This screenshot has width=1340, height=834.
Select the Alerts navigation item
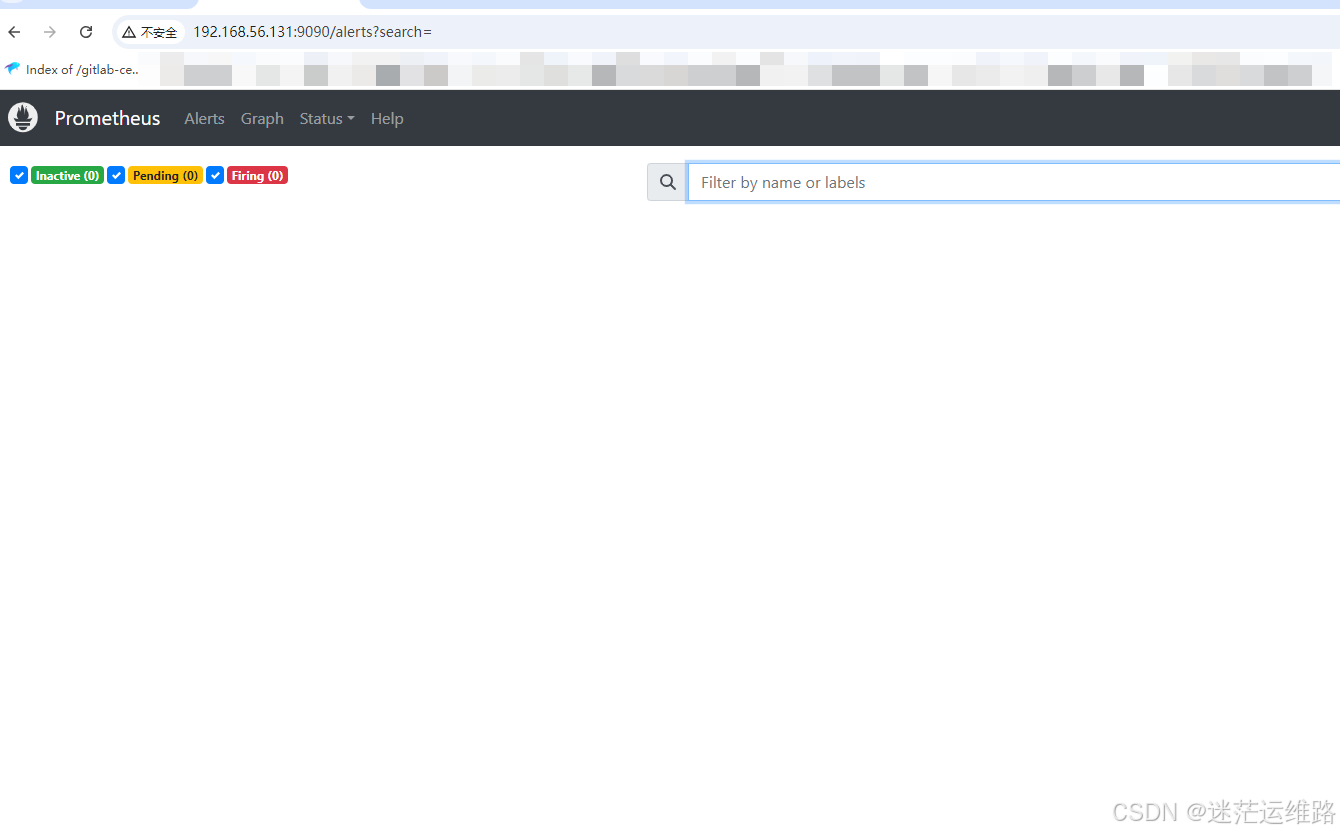[204, 118]
